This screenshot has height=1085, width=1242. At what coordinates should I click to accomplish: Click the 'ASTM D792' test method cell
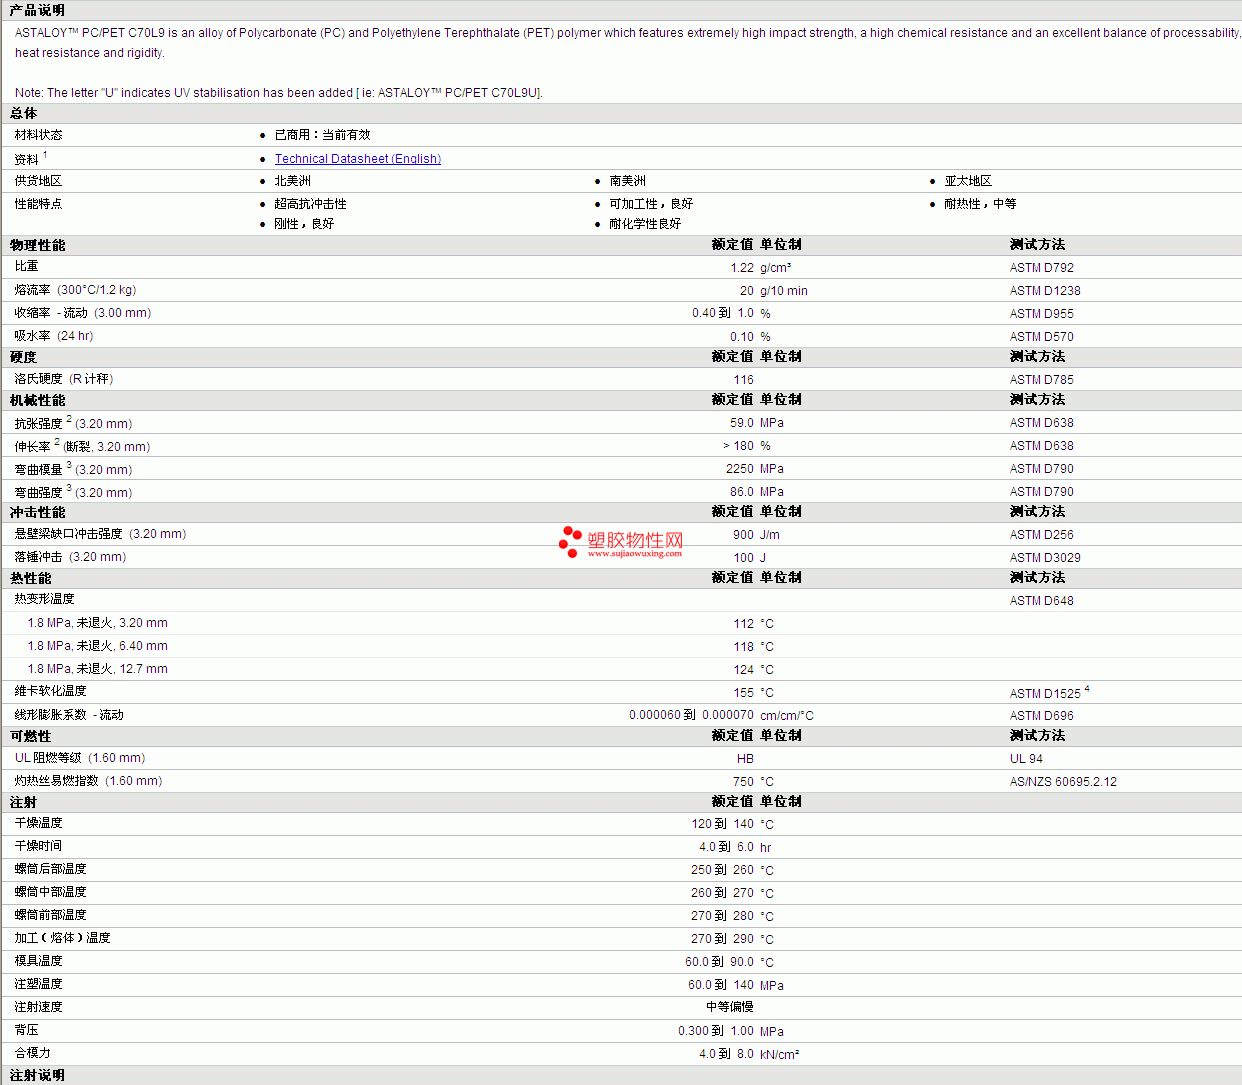tap(1042, 268)
